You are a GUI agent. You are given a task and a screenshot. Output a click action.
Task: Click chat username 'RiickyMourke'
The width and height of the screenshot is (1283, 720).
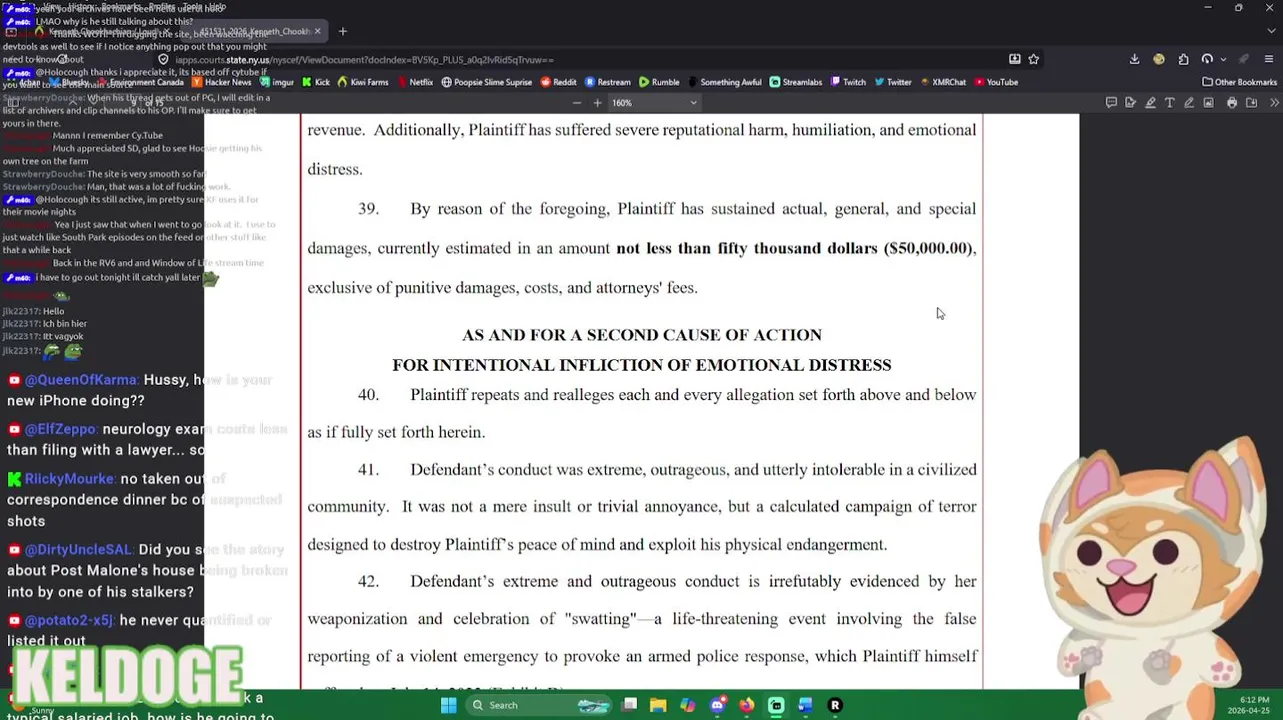pyautogui.click(x=70, y=479)
